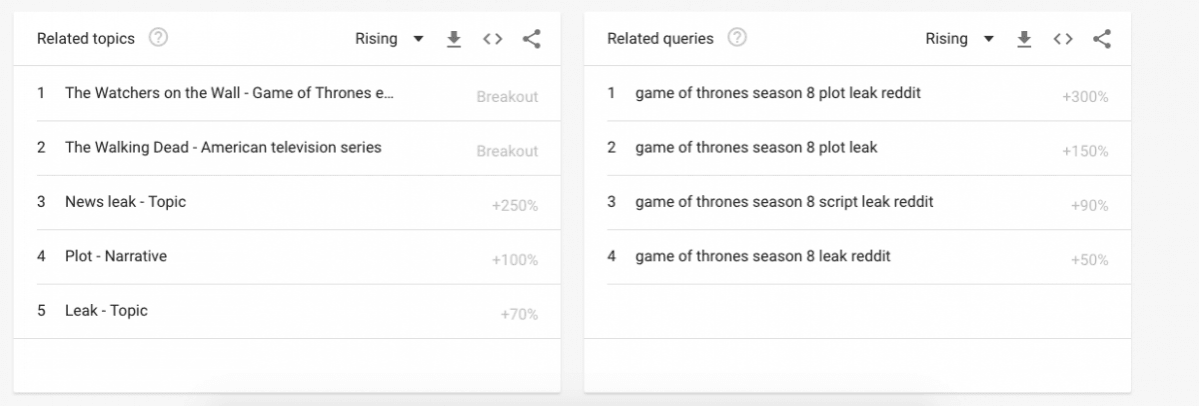Click the Related queries card title
Viewport: 1199px width, 406px height.
click(x=660, y=39)
